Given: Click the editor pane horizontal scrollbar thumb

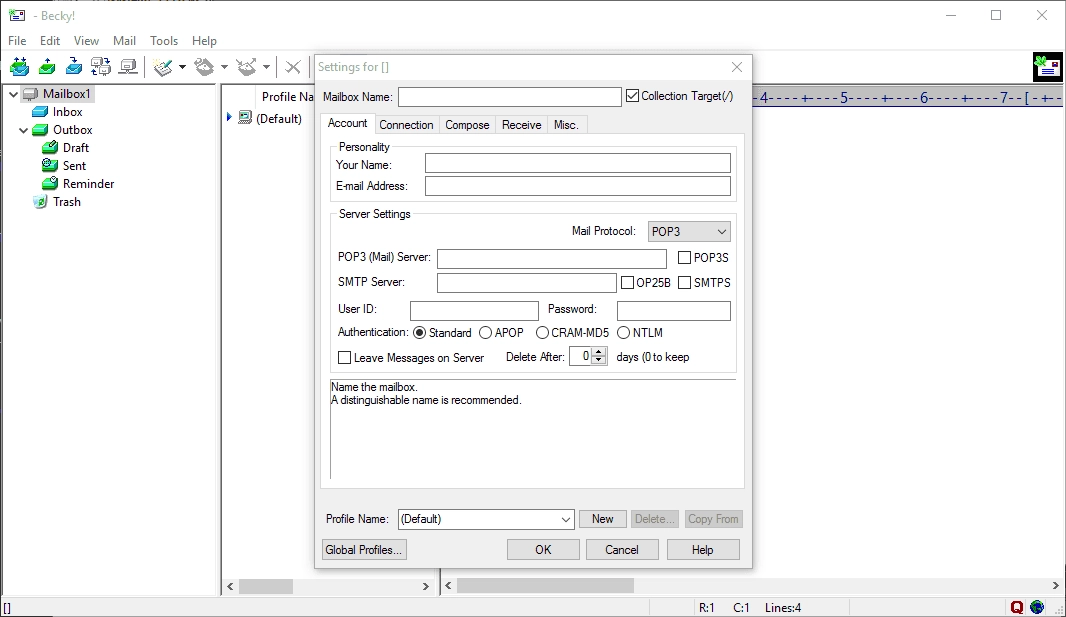Looking at the screenshot, I should click(545, 586).
